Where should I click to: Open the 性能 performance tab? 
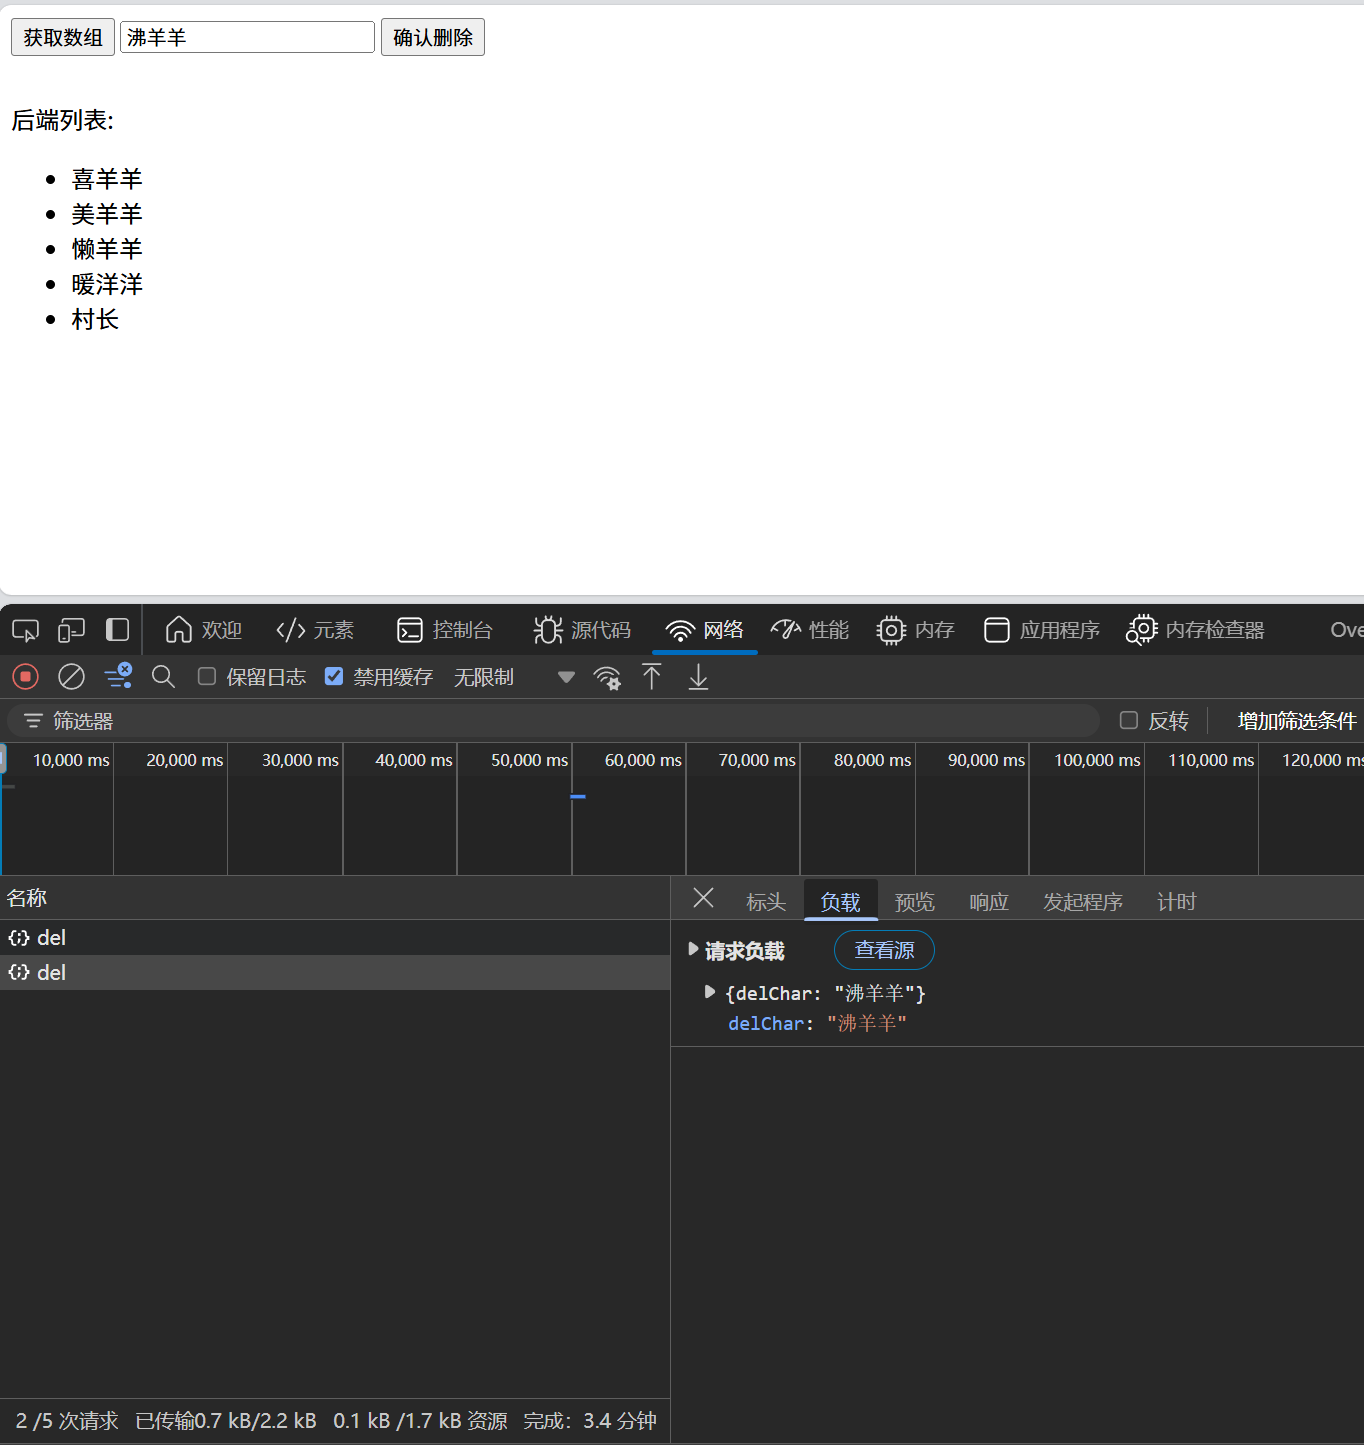tap(810, 630)
